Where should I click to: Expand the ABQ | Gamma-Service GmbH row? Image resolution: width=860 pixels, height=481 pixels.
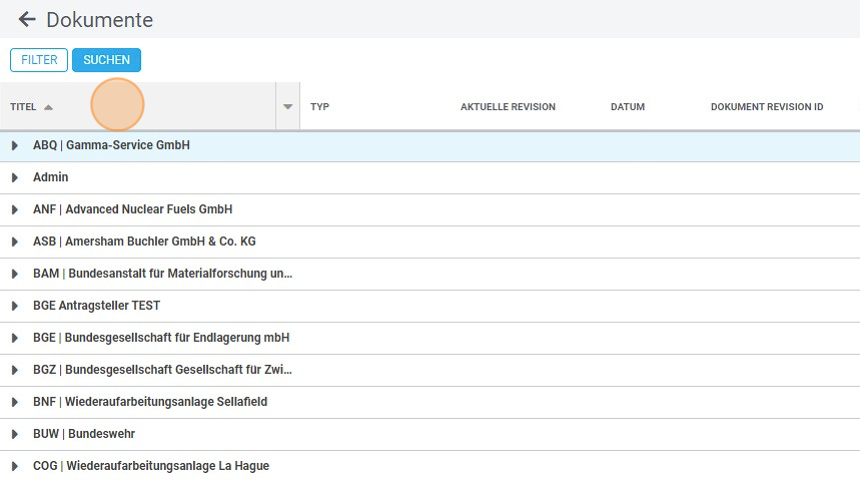[x=15, y=145]
